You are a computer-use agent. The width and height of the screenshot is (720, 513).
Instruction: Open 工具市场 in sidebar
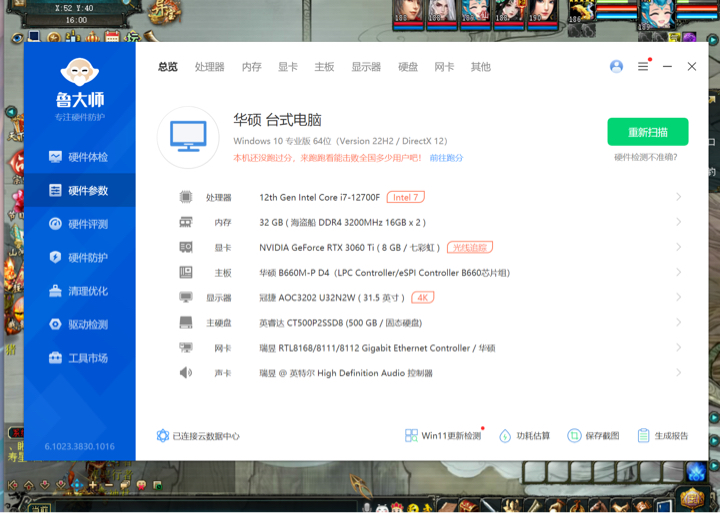click(79, 358)
